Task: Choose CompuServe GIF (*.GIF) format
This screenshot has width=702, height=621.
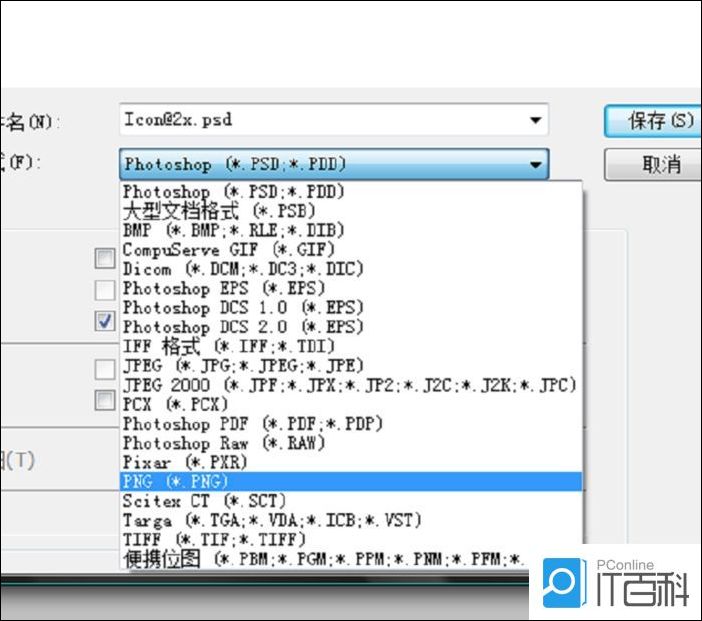Action: (351, 249)
